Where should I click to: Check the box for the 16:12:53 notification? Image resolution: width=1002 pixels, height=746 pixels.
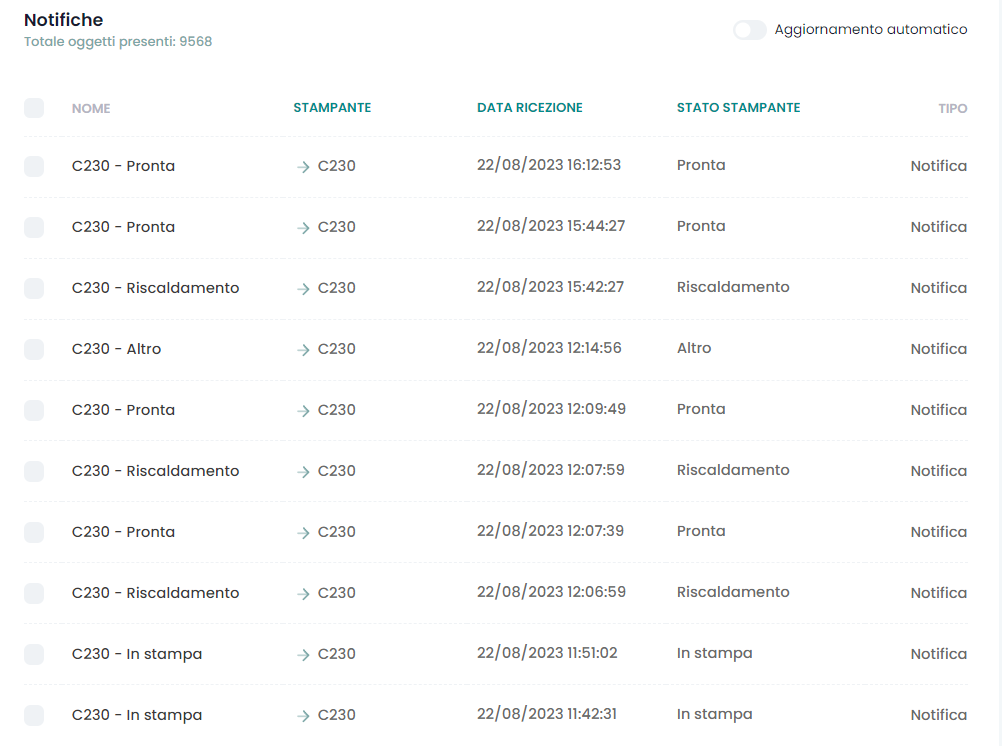click(x=34, y=167)
